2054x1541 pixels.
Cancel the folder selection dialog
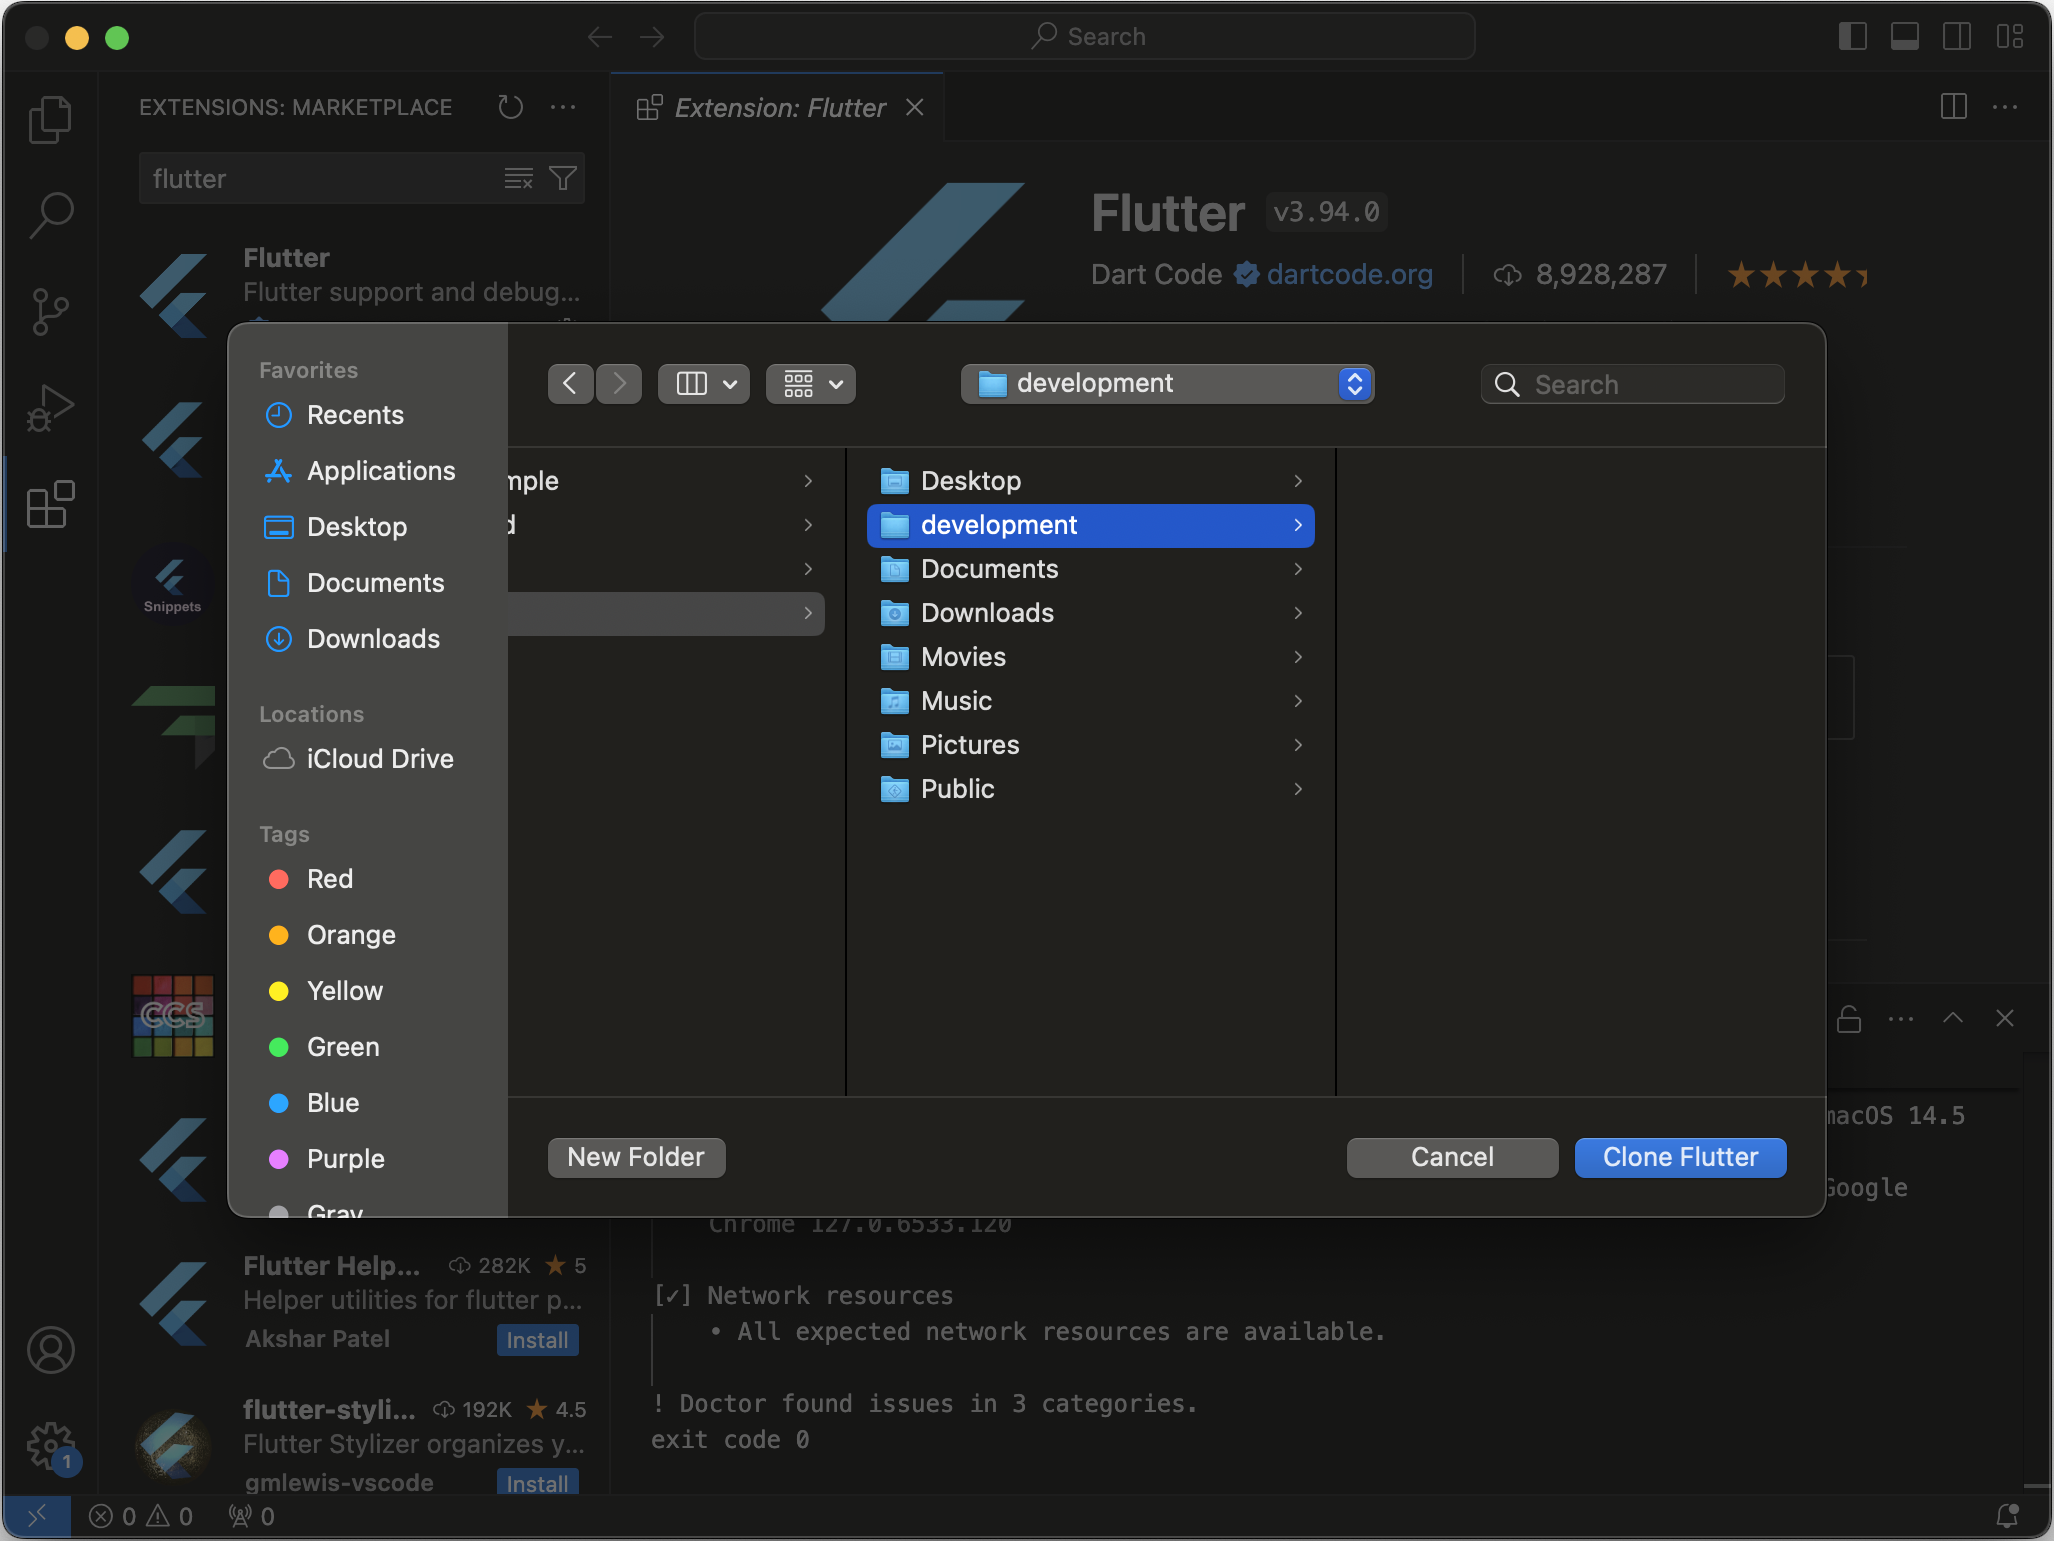tap(1452, 1157)
